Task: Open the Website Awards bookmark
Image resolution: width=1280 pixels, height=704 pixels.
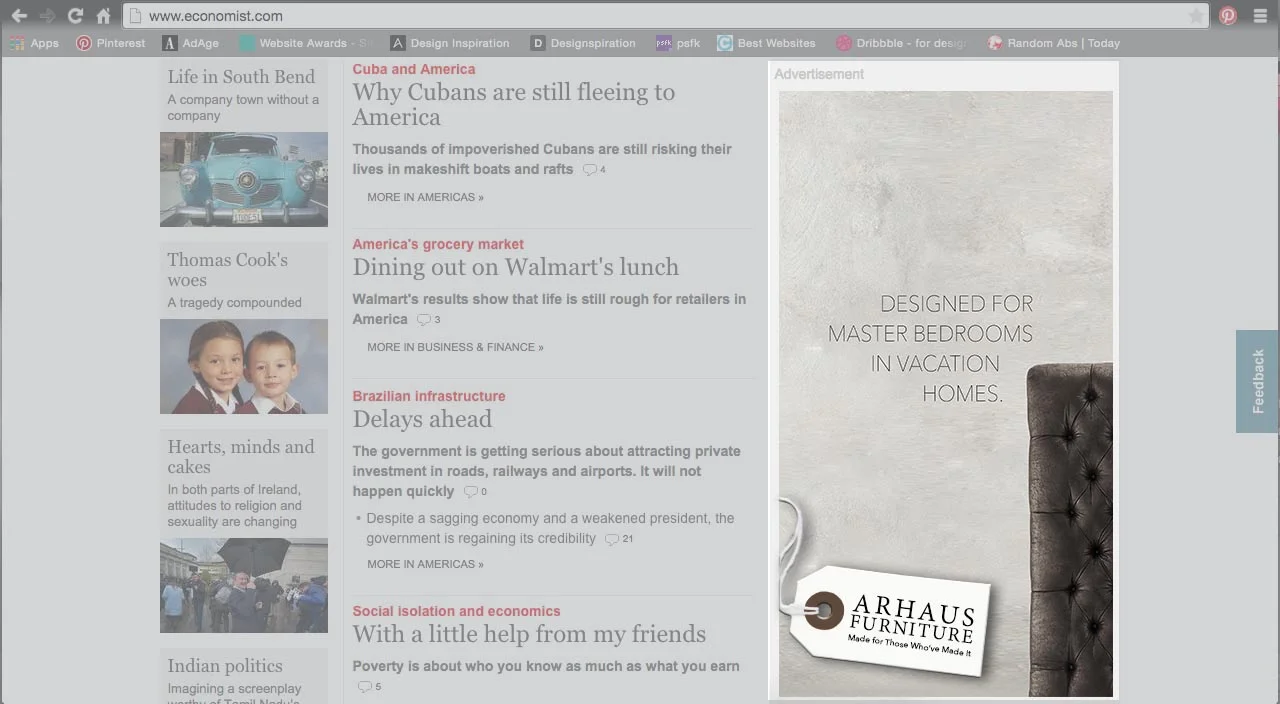Action: (x=305, y=43)
